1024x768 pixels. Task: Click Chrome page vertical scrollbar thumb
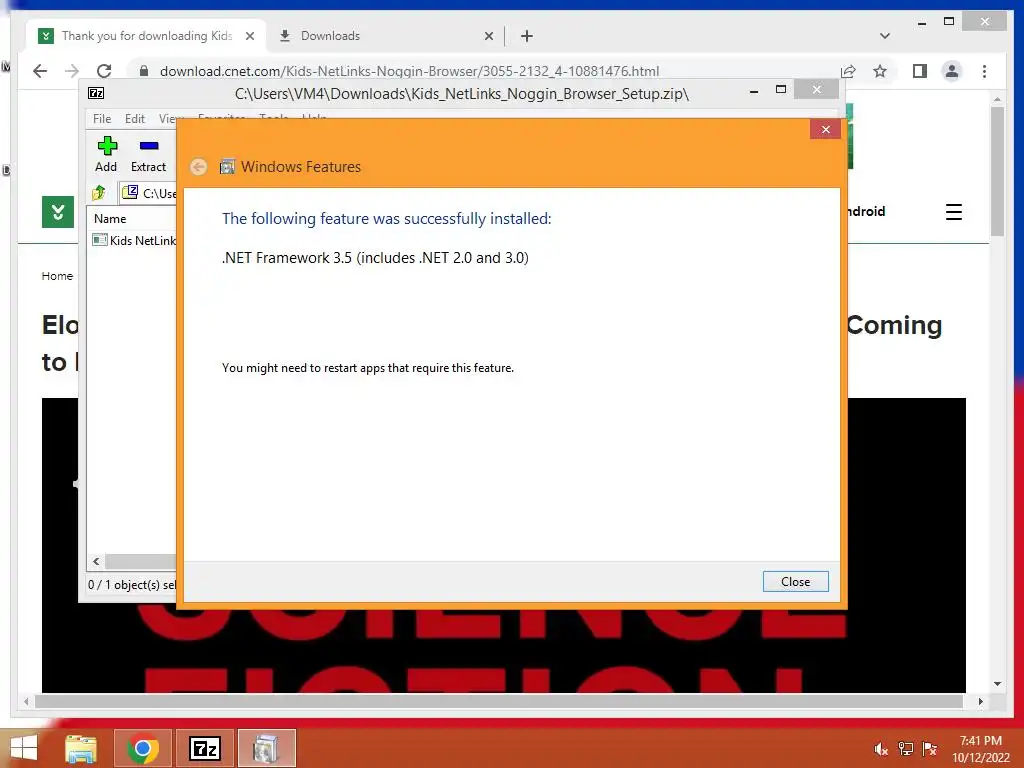(997, 171)
